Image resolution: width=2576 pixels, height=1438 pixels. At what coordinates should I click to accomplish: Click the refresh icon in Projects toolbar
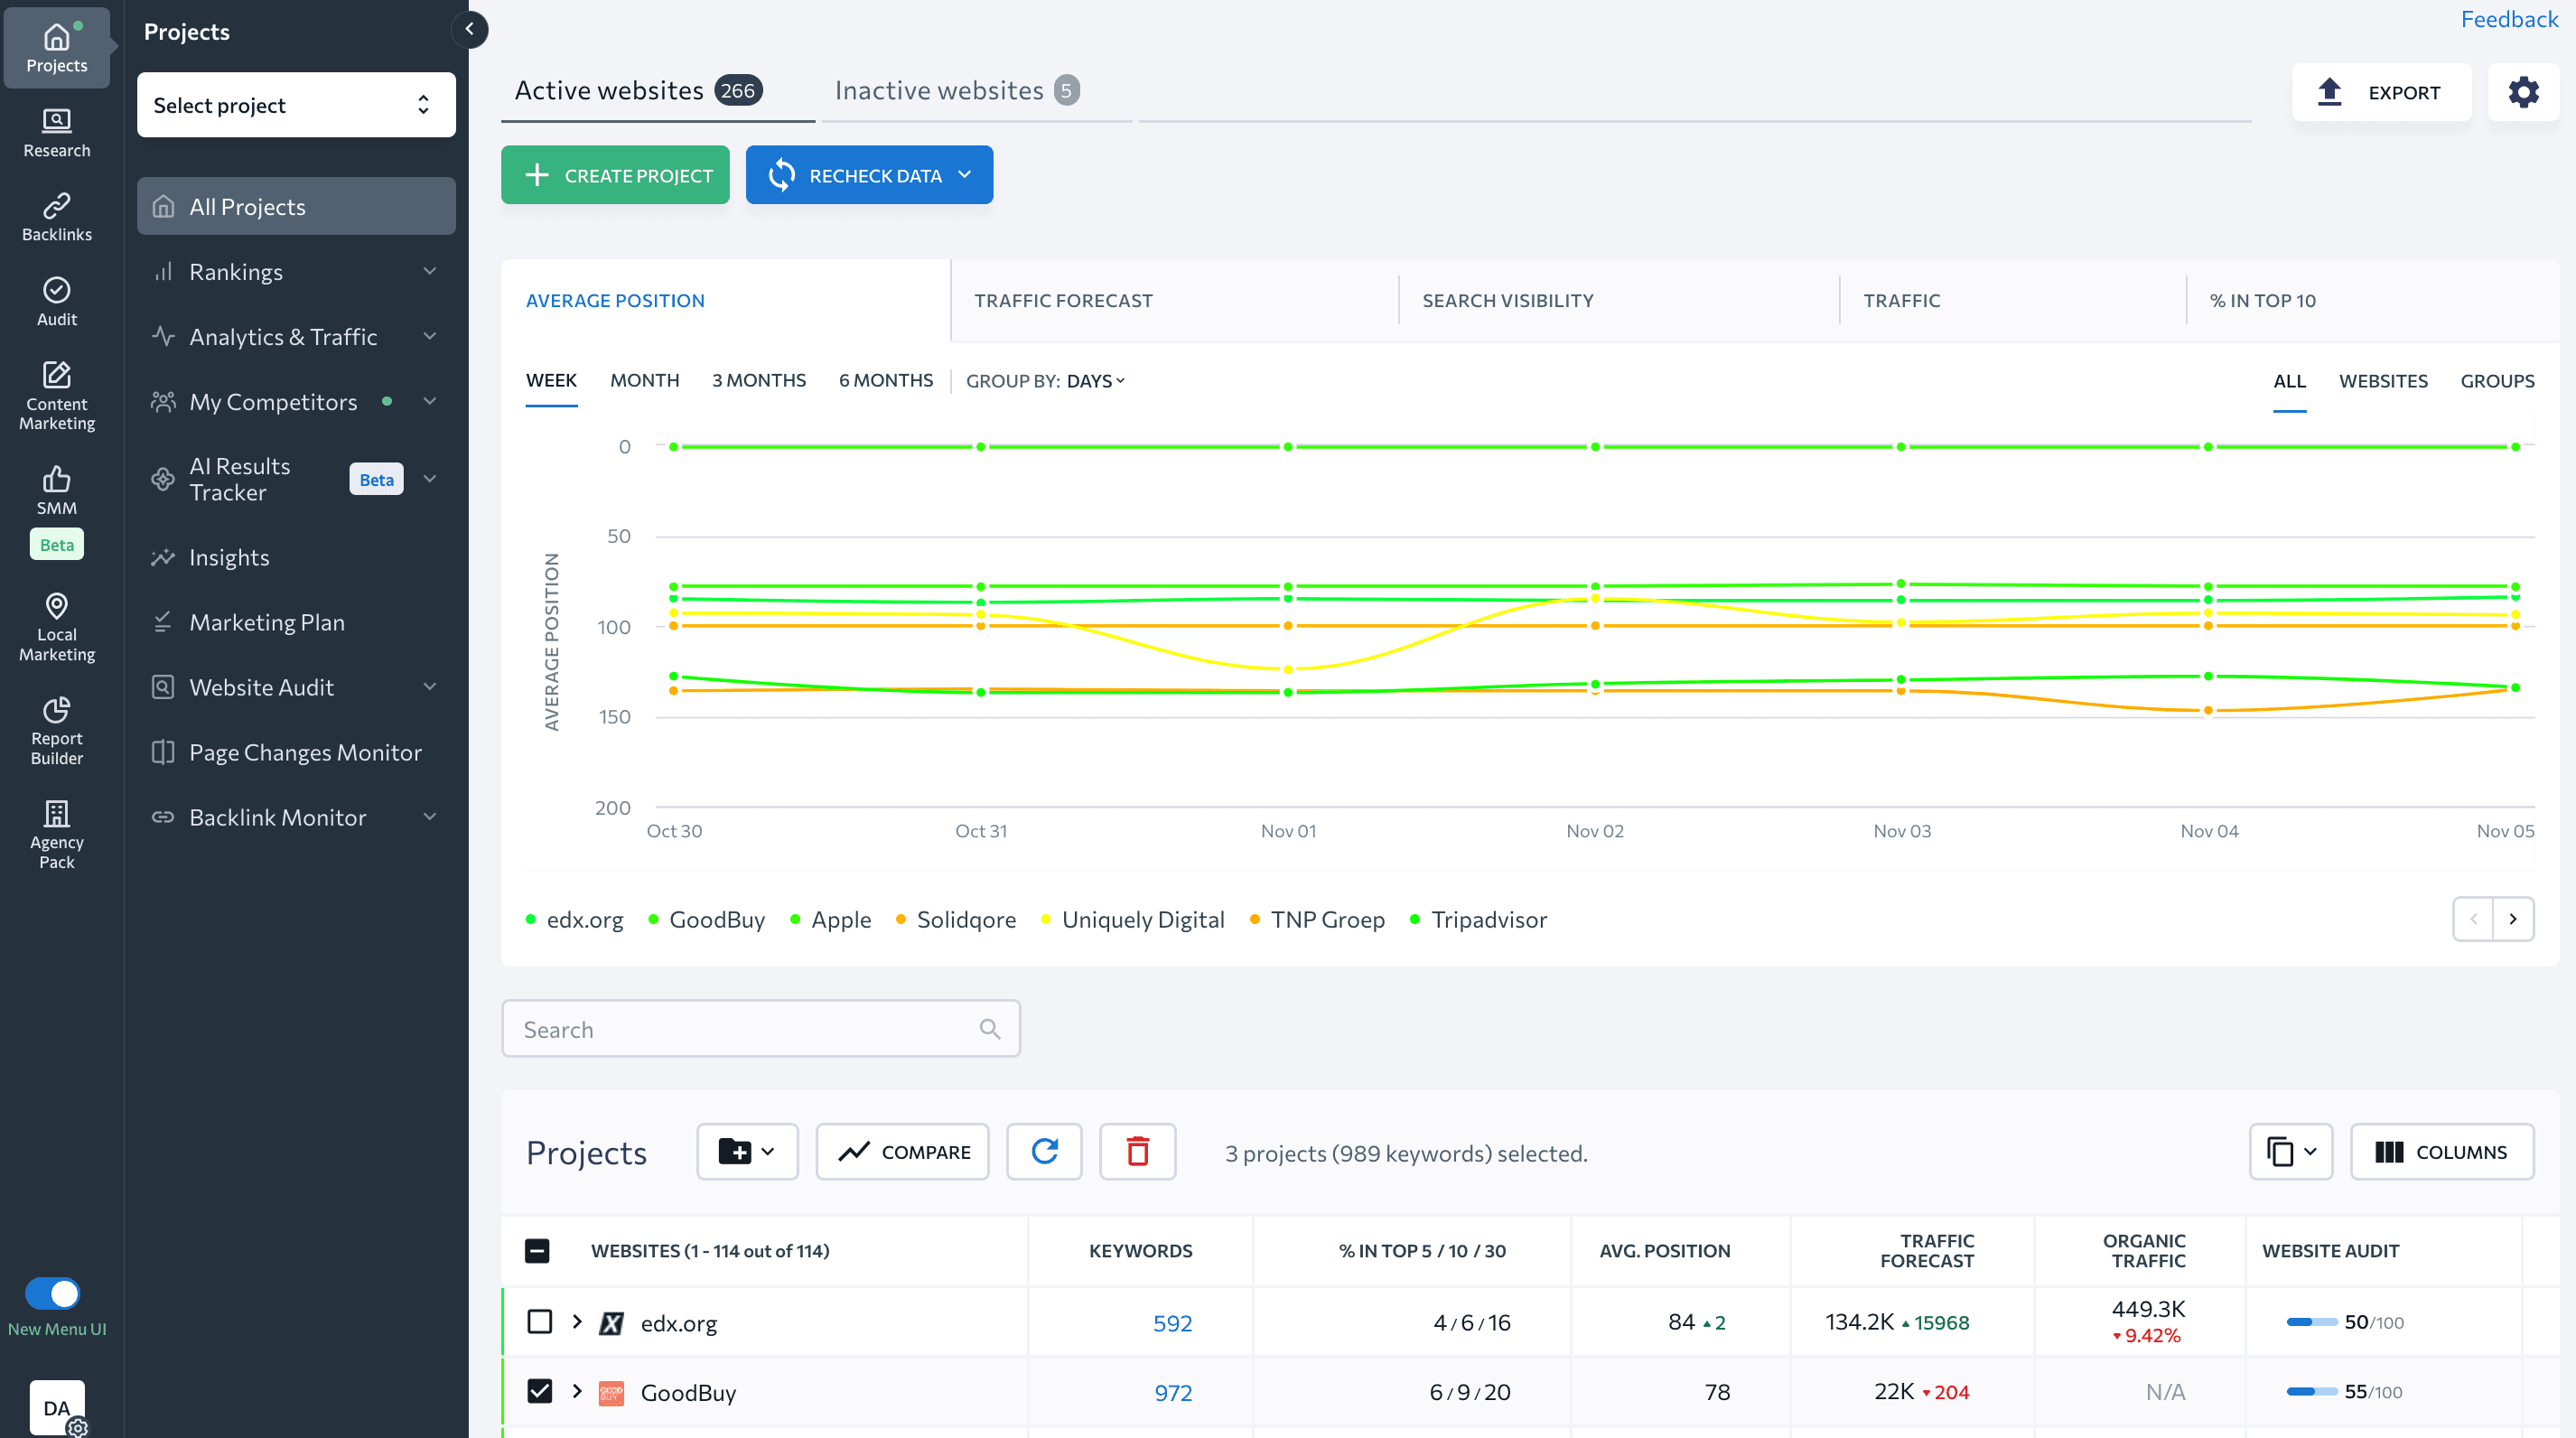coord(1044,1152)
